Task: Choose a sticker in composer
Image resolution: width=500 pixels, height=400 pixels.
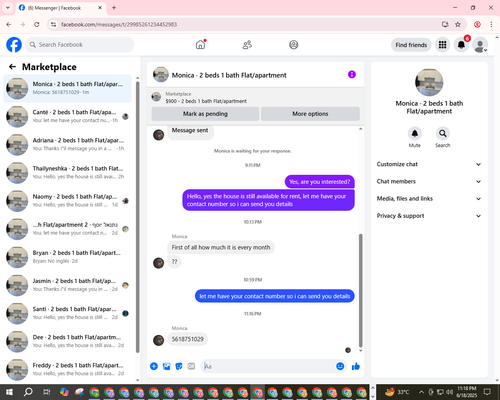Action: [x=179, y=366]
